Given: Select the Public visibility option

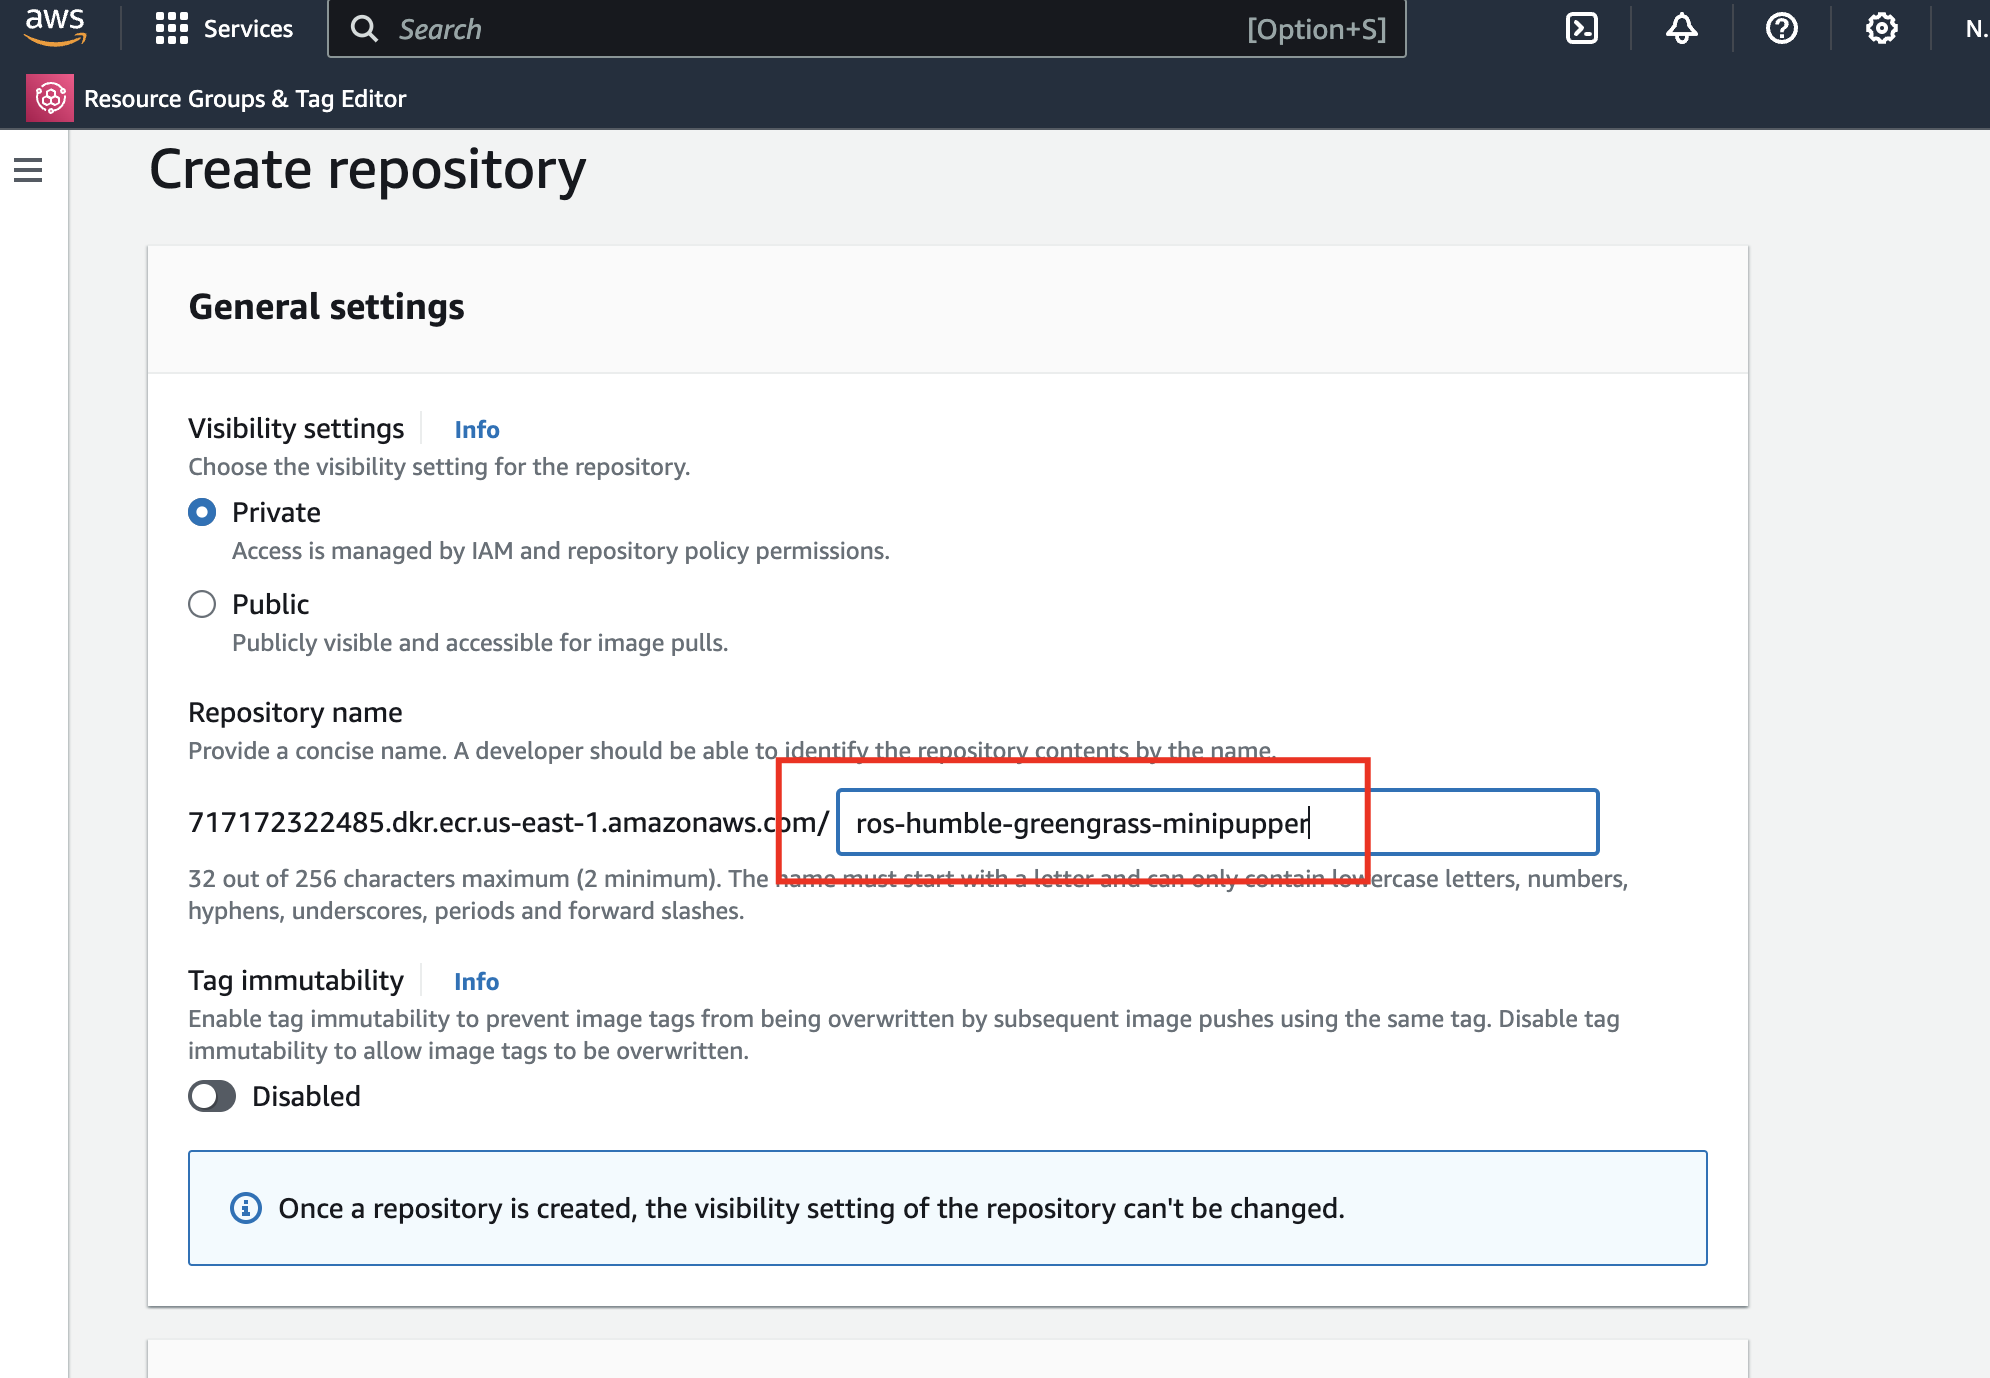Looking at the screenshot, I should (x=202, y=604).
